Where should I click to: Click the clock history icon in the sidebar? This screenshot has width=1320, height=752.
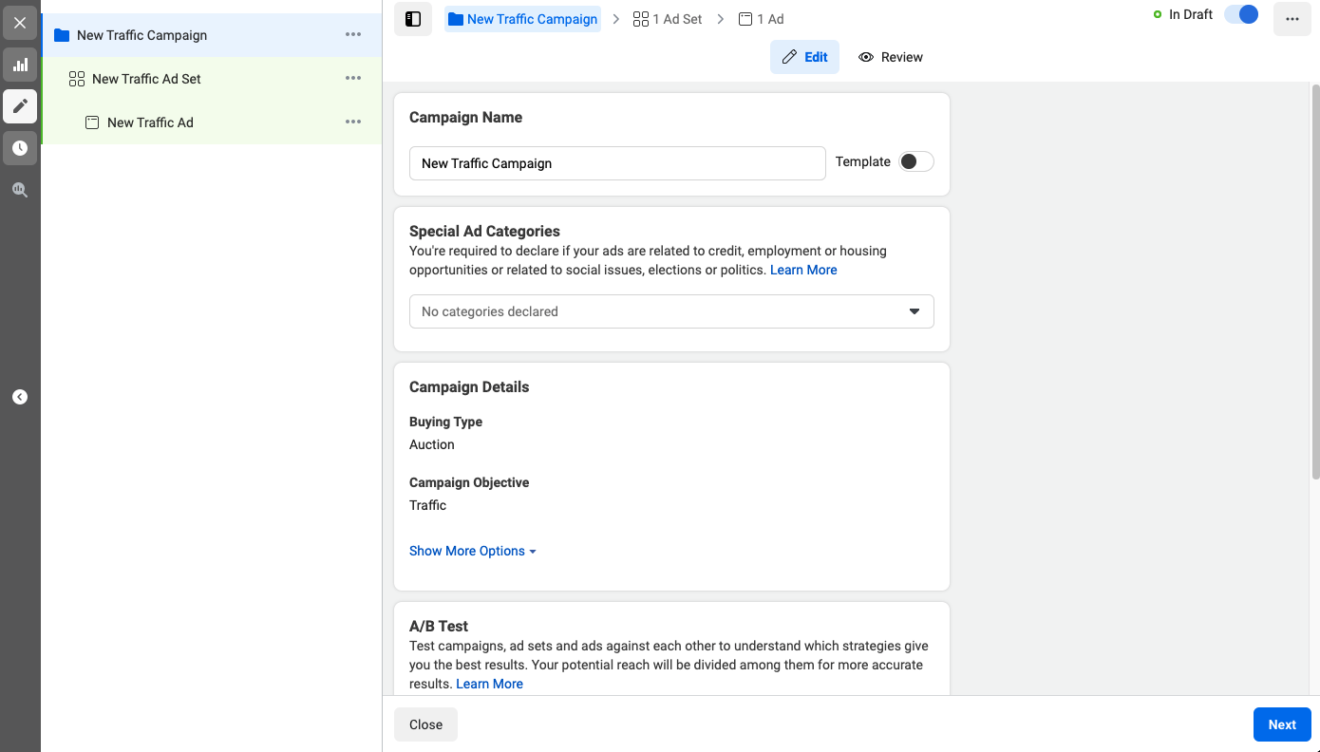pyautogui.click(x=20, y=148)
